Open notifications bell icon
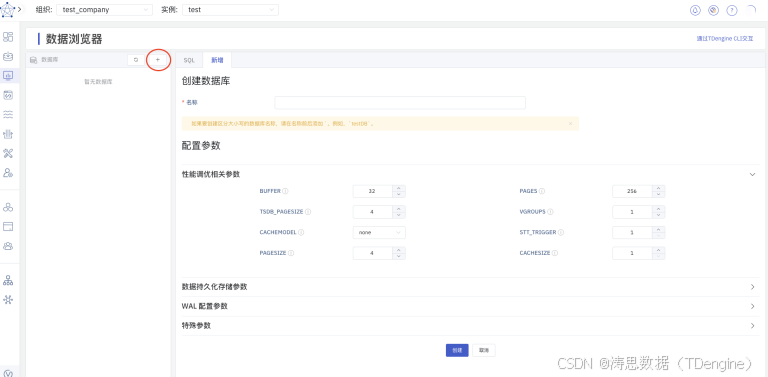Viewport: 768px width, 377px height. point(695,10)
